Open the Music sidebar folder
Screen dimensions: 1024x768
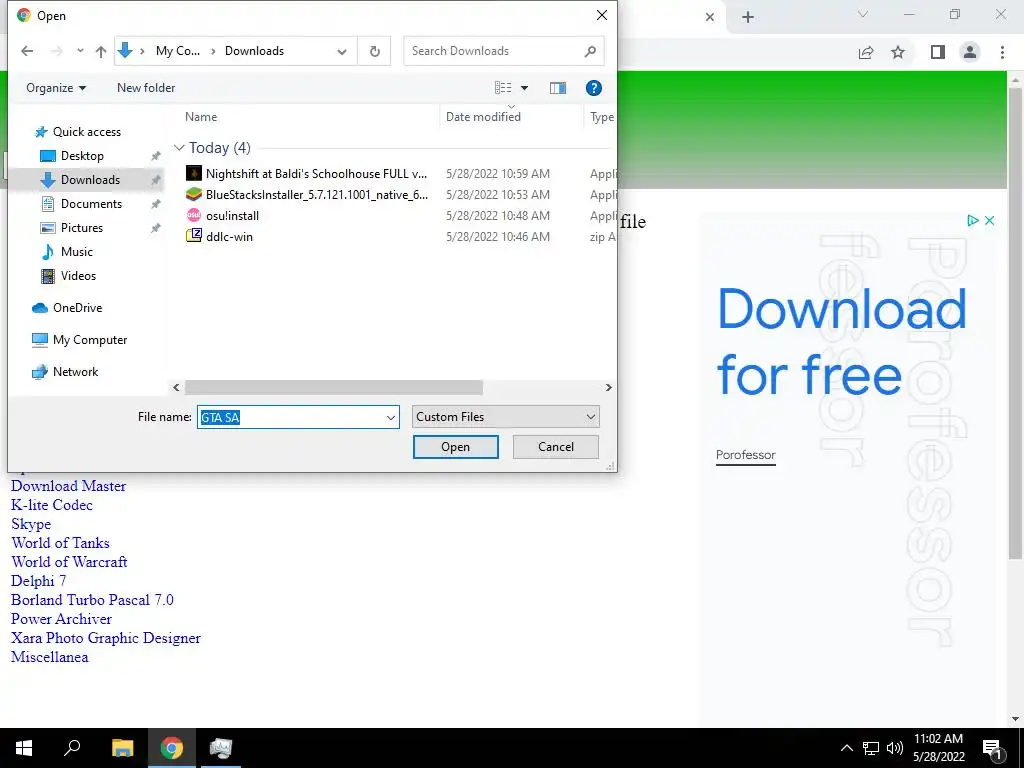[76, 251]
